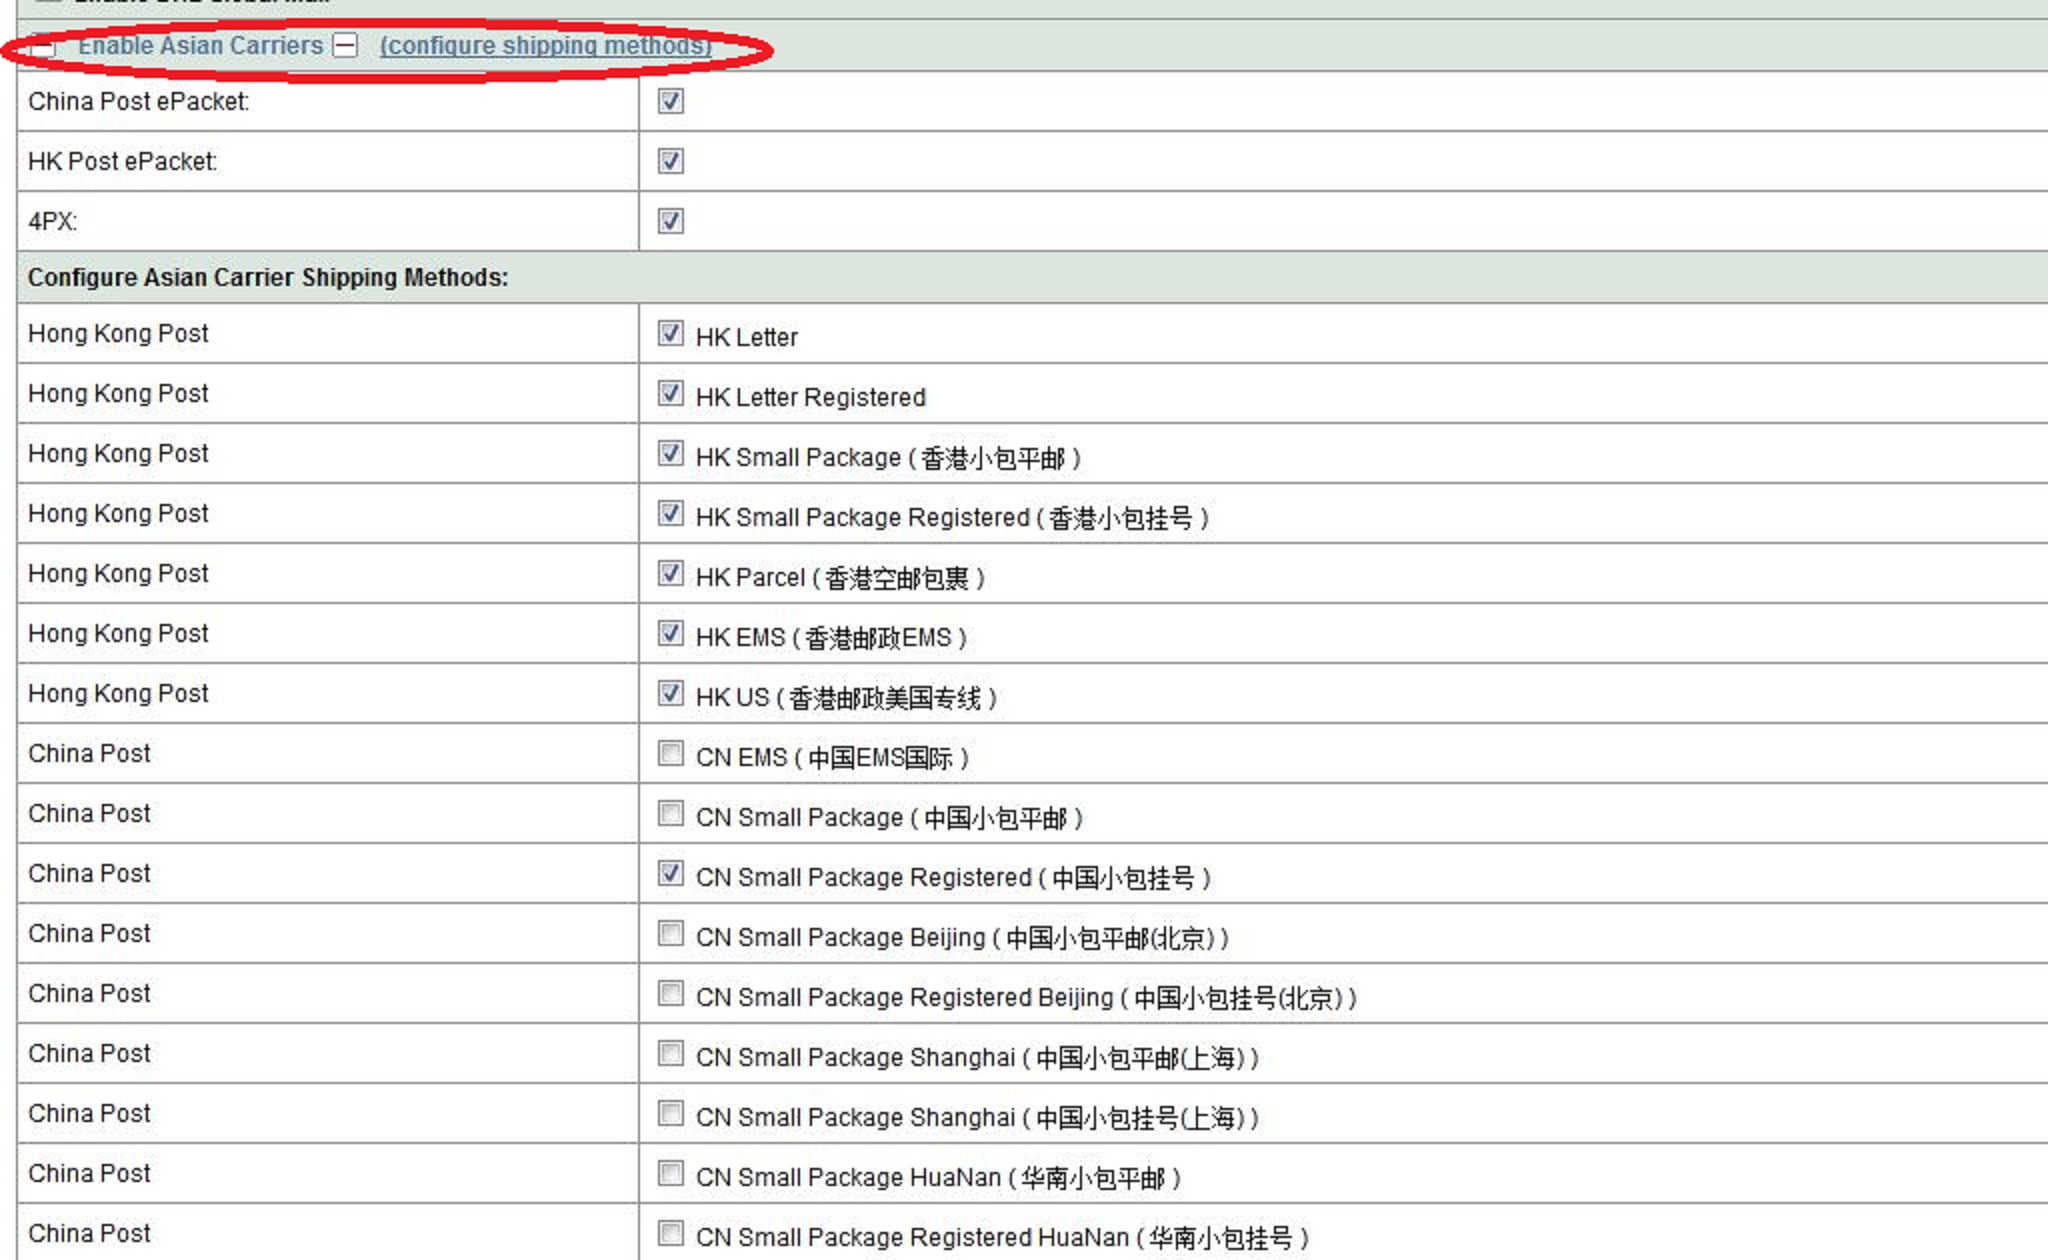Click Hong Kong Post label beside HK US
This screenshot has height=1260, width=2048.
tap(118, 693)
